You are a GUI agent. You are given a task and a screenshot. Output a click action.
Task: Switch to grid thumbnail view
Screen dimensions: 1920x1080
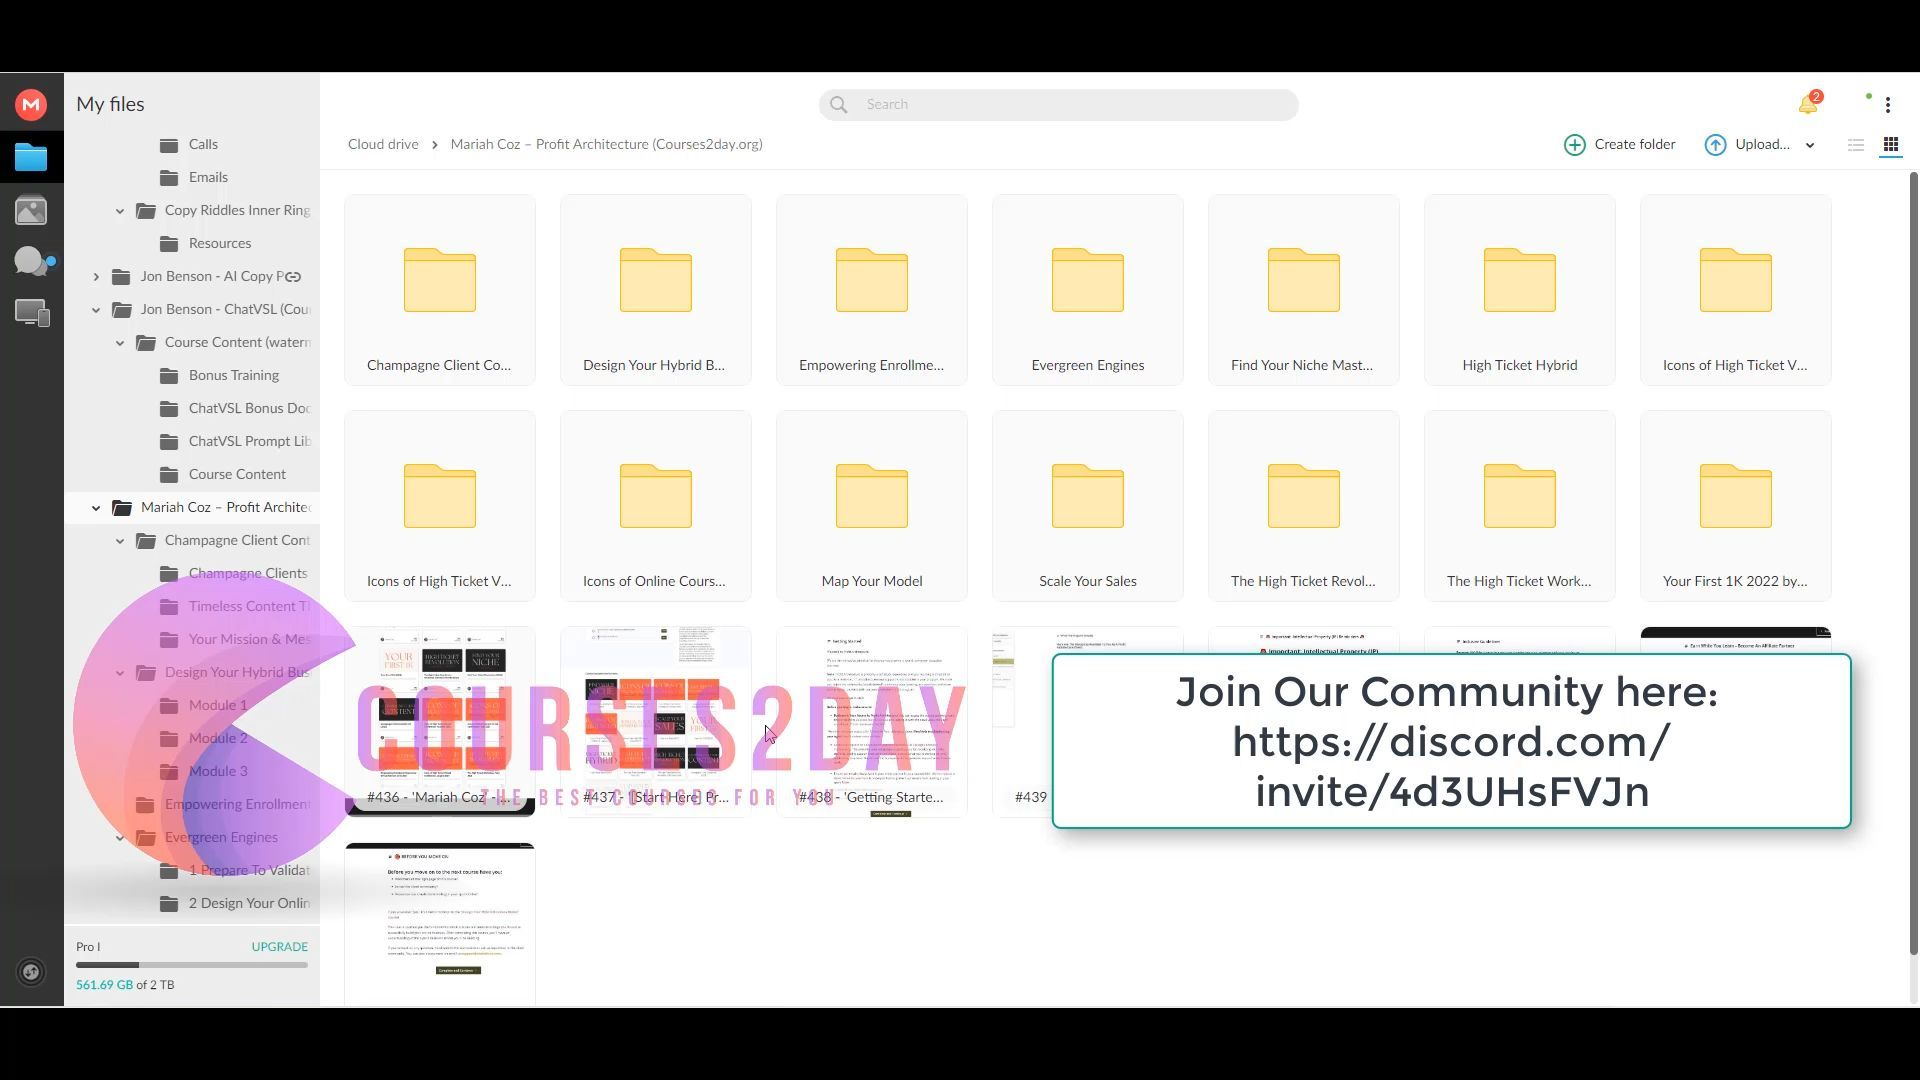point(1891,146)
